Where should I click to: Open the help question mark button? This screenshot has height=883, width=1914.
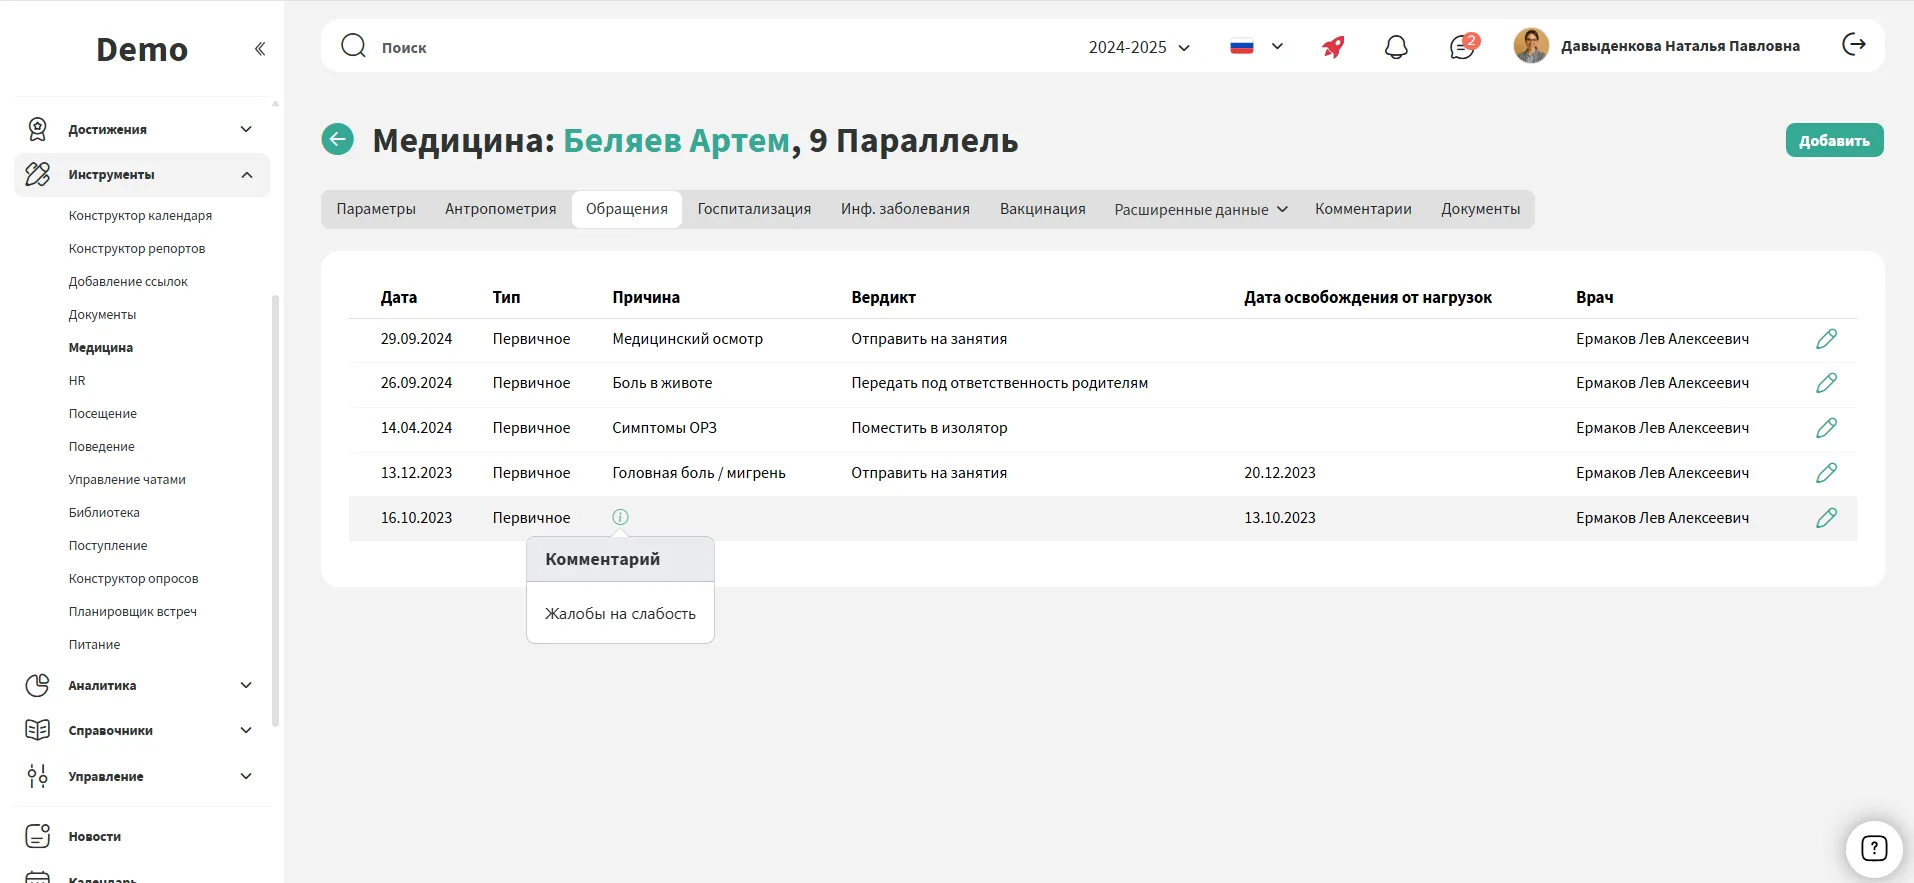point(1873,848)
